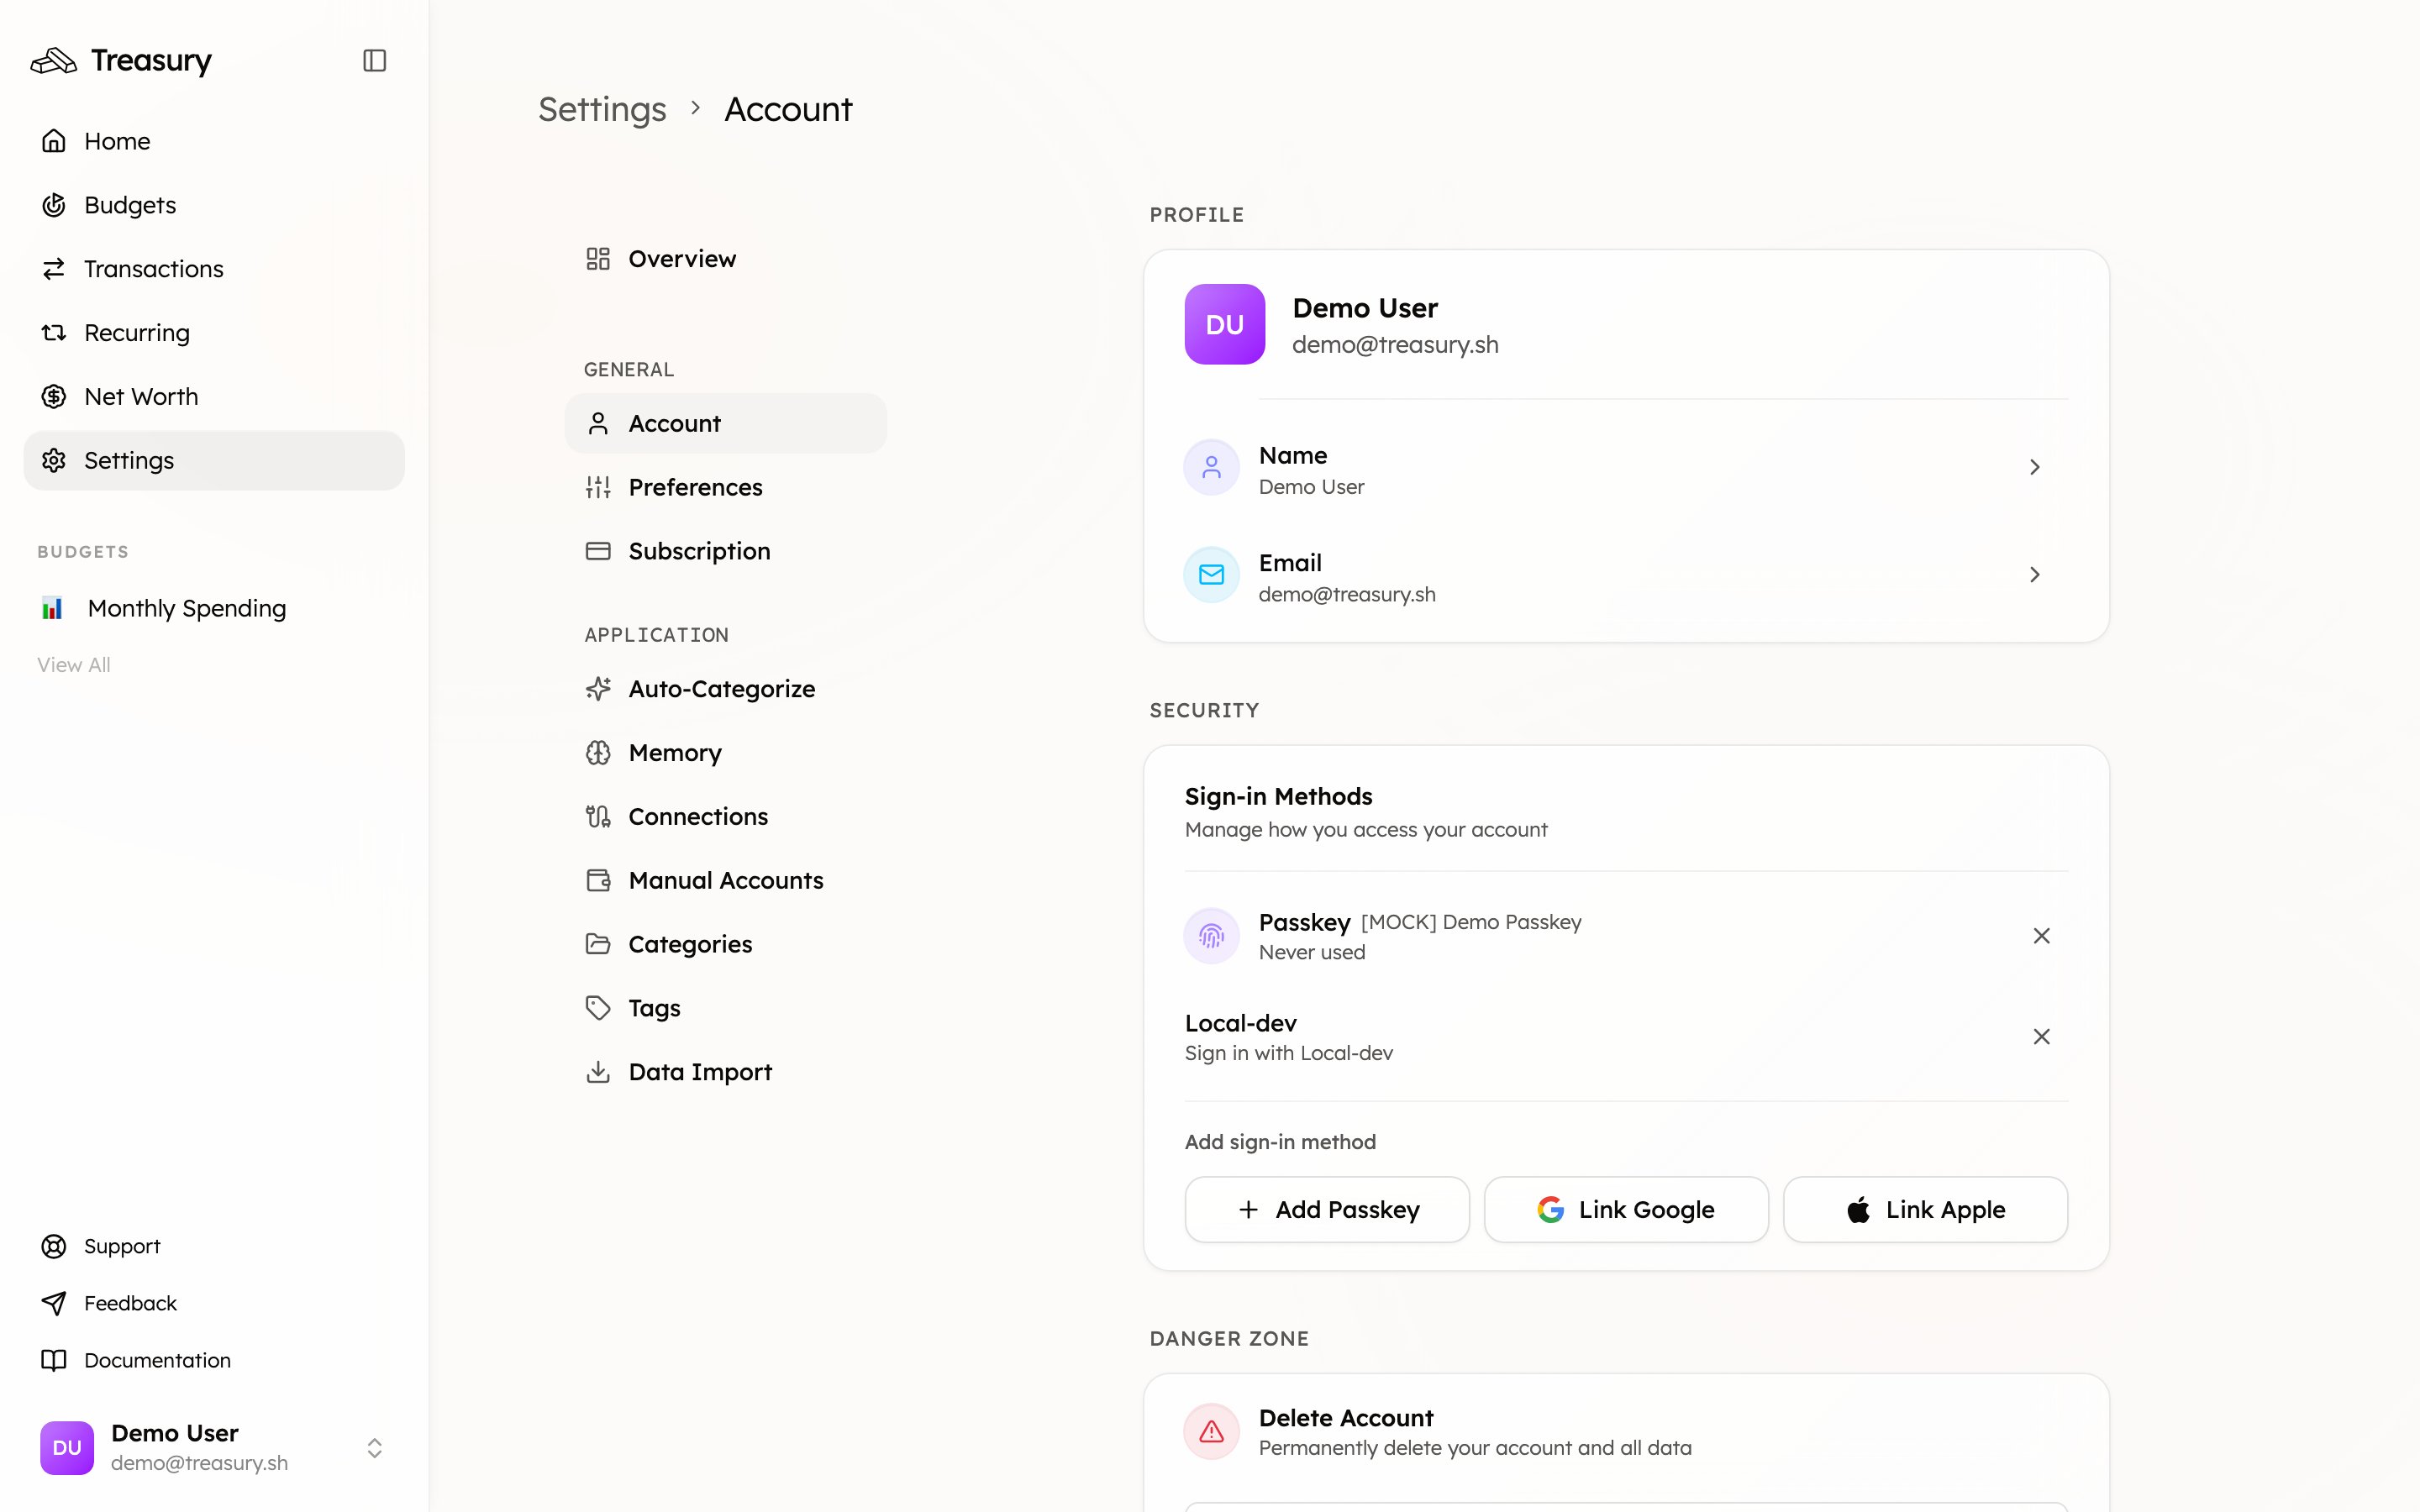Open the Tags settings section
This screenshot has width=2420, height=1512.
pyautogui.click(x=726, y=1008)
